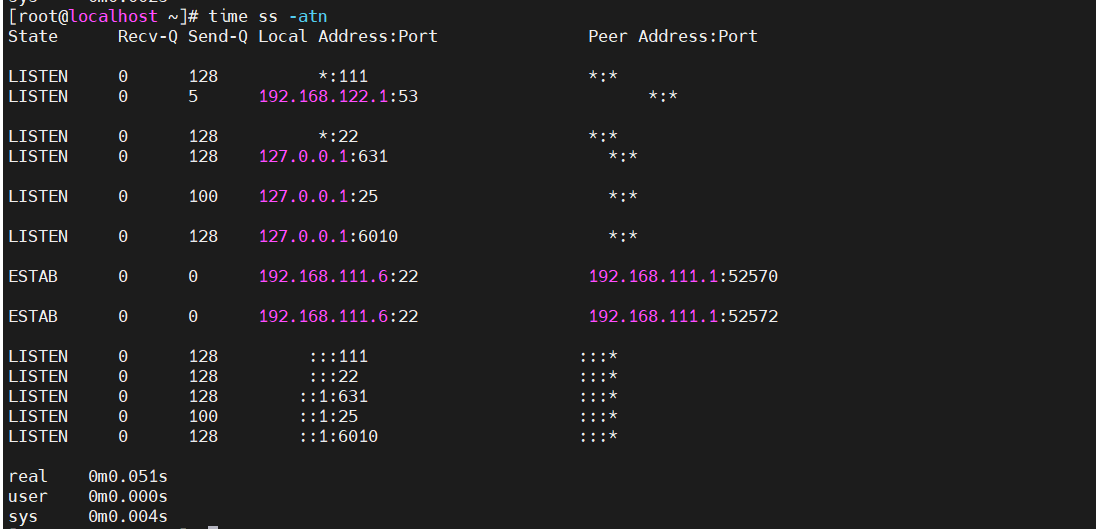
Task: Click peer address 192.168.111.1:52570
Action: (683, 276)
